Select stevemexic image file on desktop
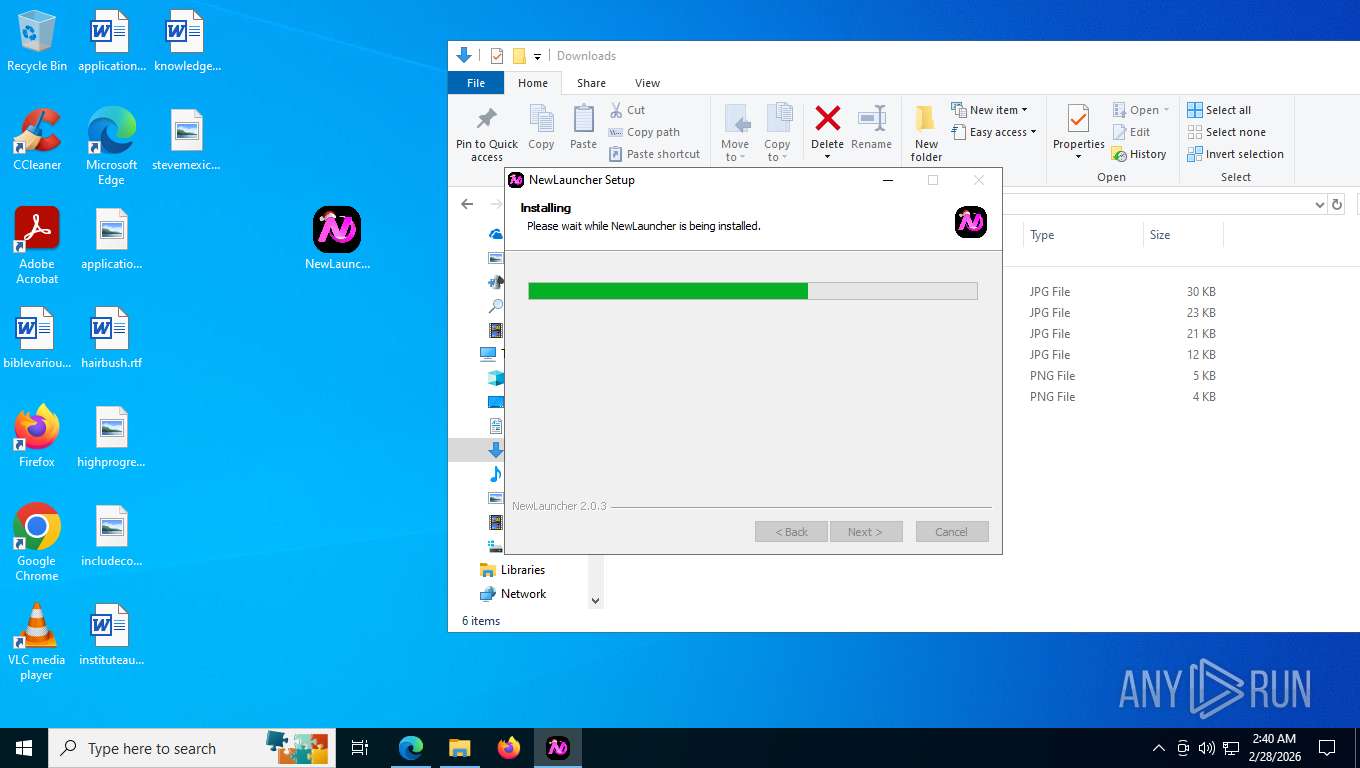This screenshot has width=1360, height=768. (x=187, y=141)
